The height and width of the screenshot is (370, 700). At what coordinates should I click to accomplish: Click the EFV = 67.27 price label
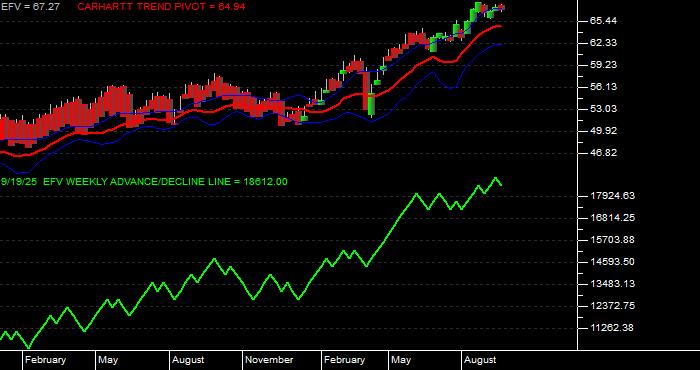click(x=30, y=7)
